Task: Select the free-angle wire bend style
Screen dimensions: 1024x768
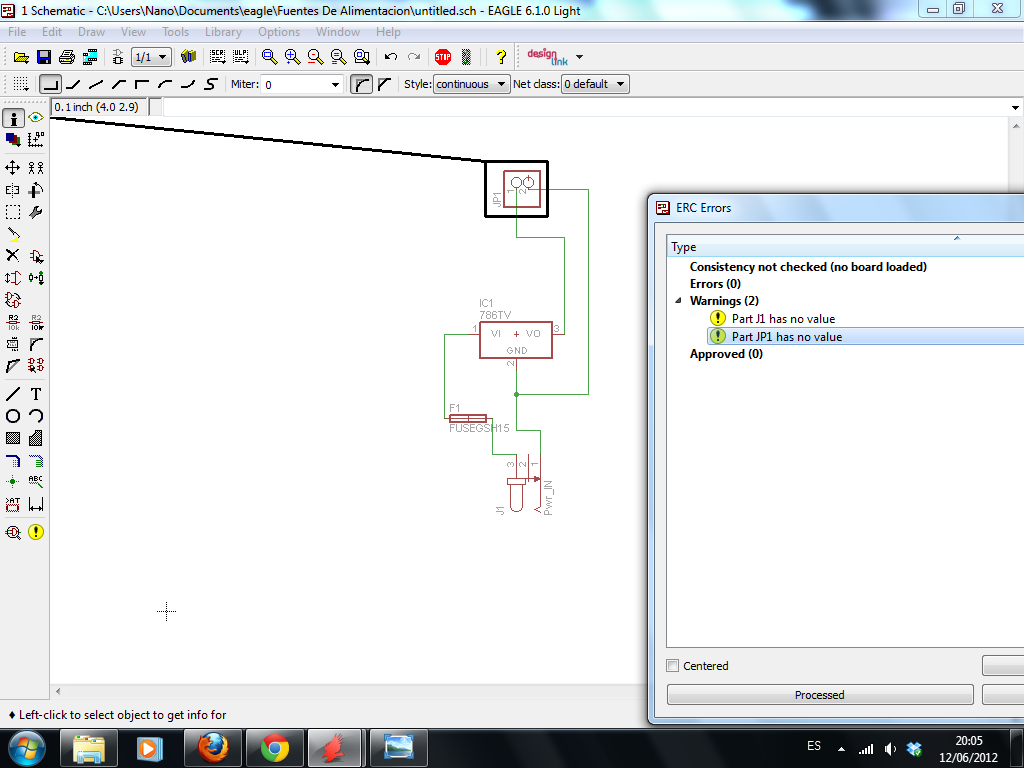Action: point(97,84)
